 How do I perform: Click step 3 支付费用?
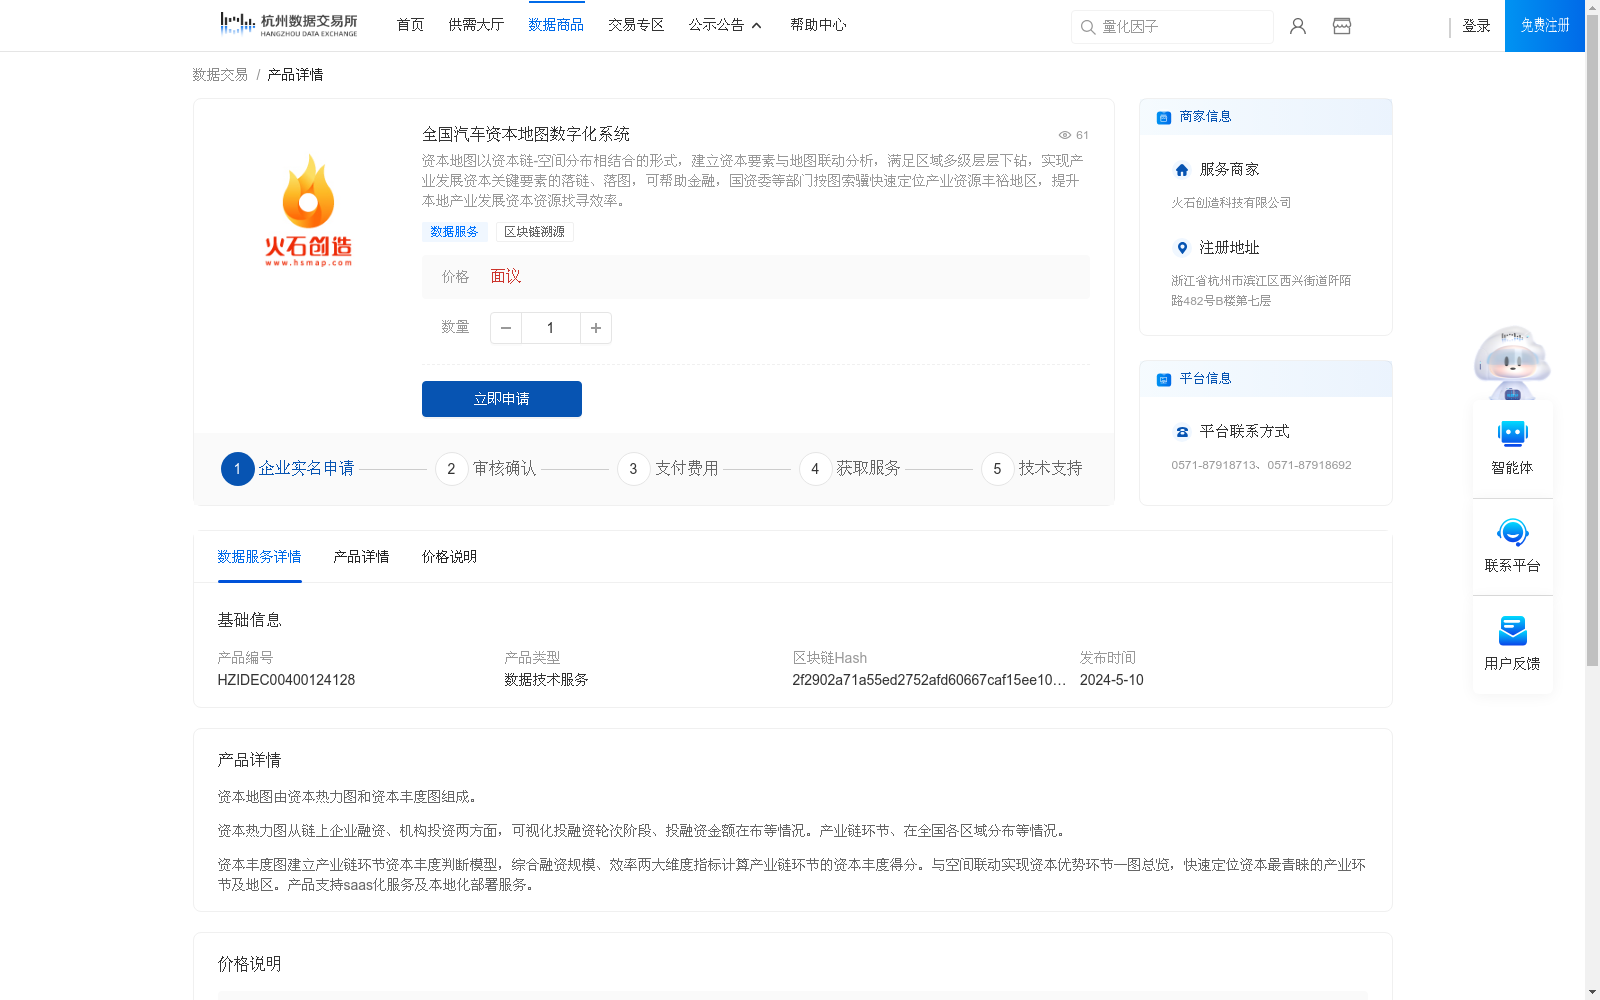click(x=668, y=468)
